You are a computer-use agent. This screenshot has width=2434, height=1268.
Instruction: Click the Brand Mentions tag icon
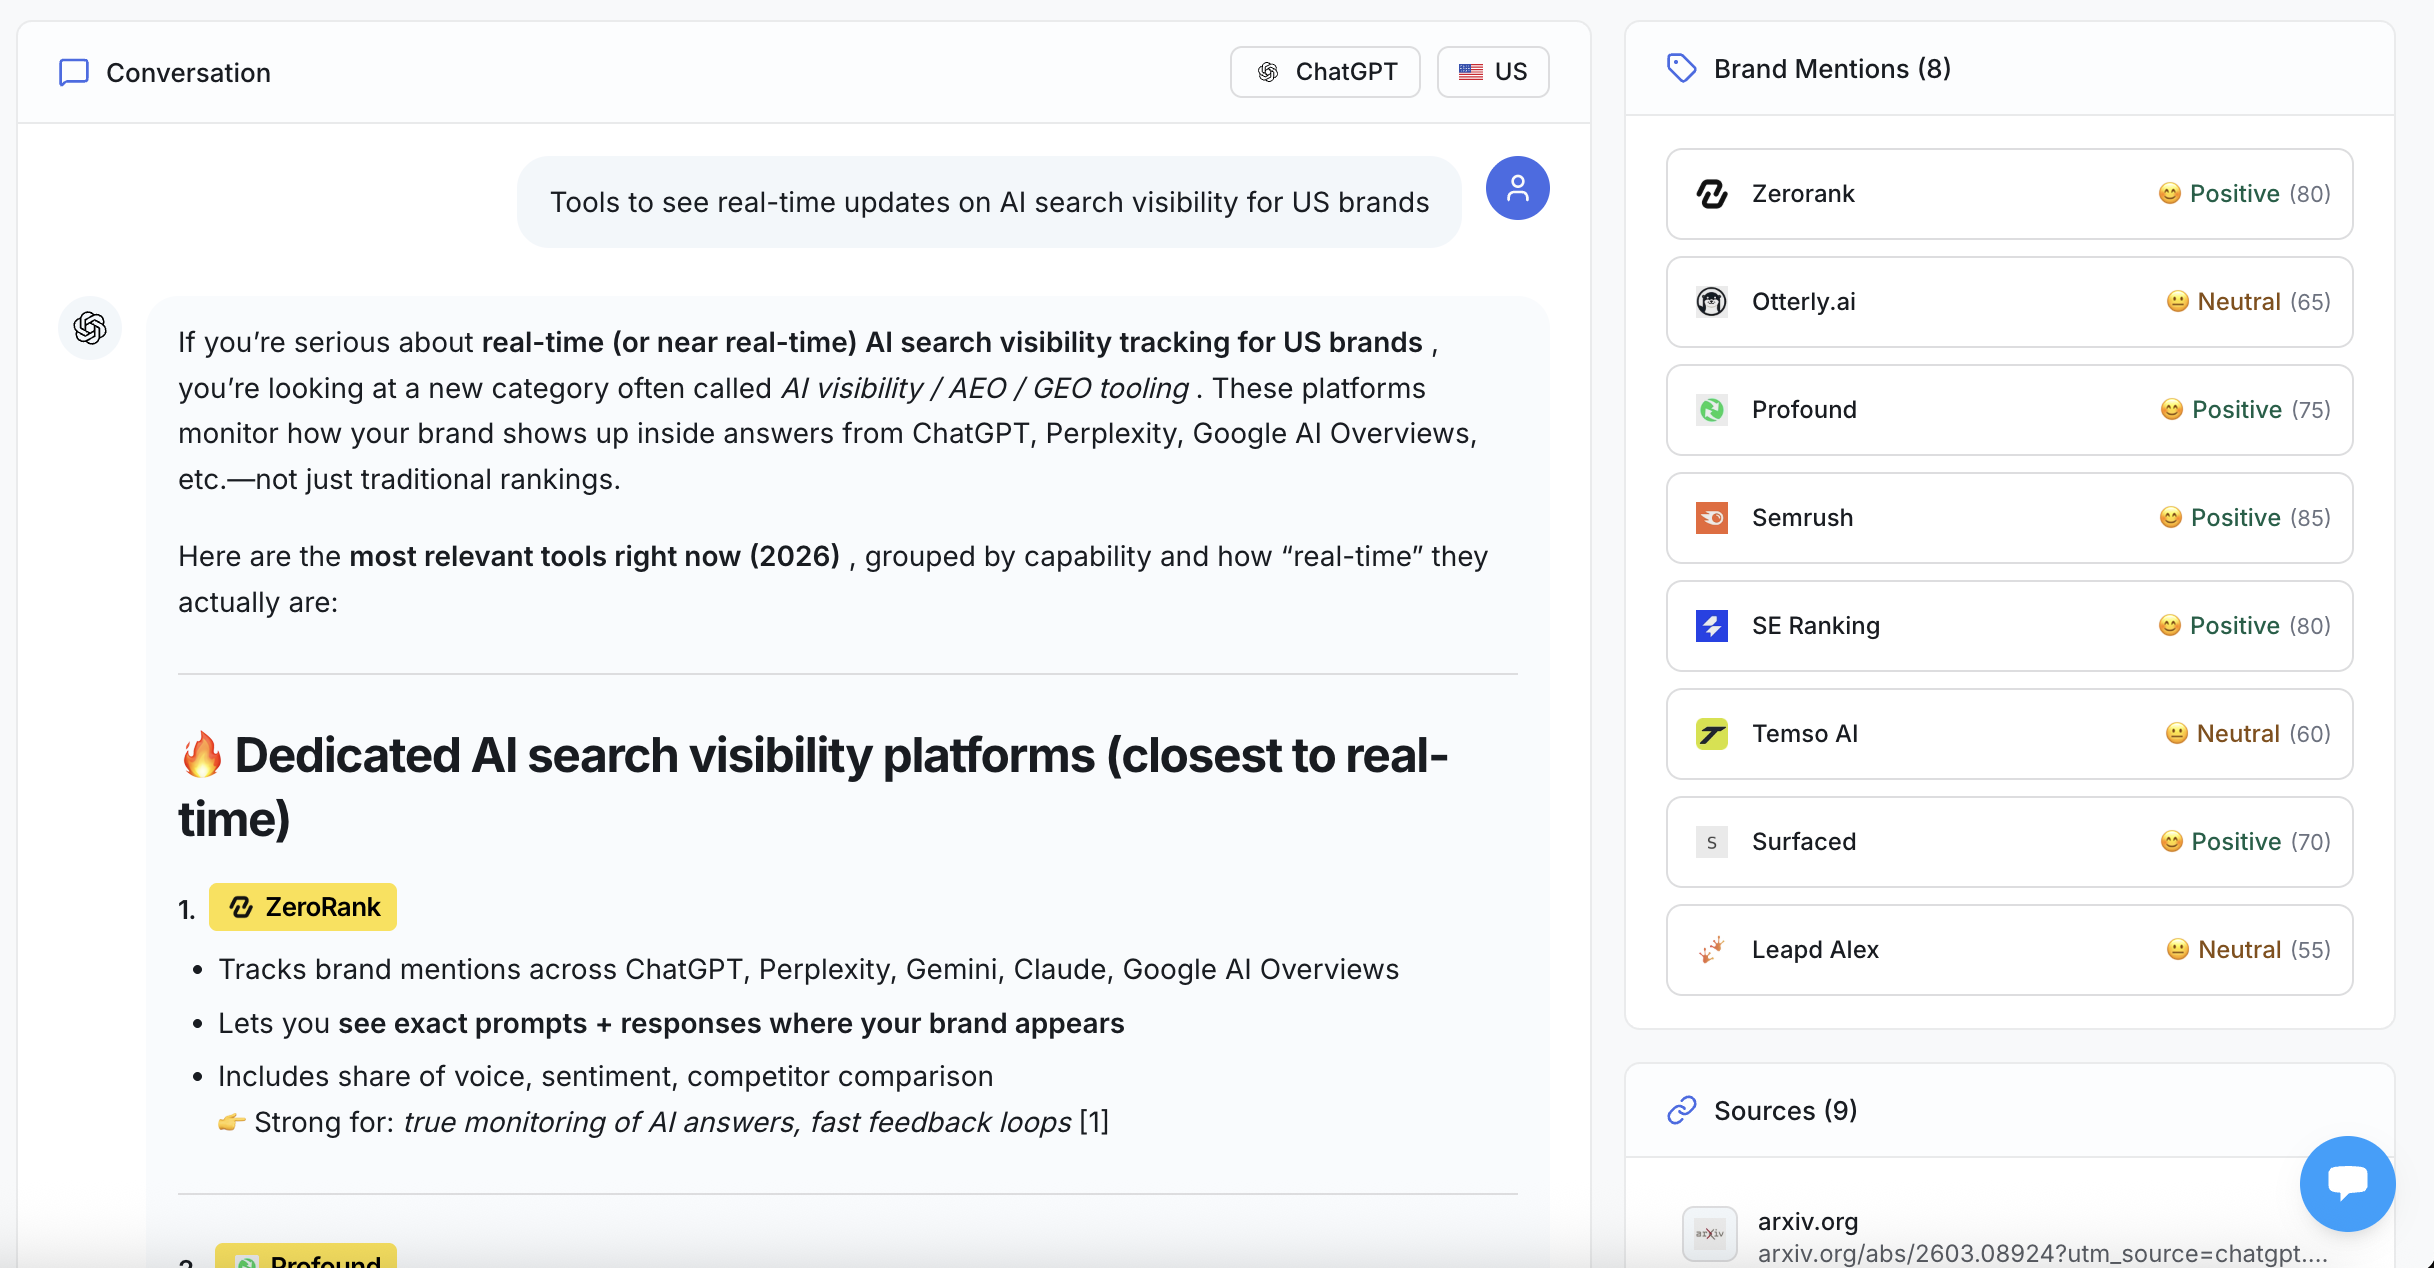pyautogui.click(x=1682, y=69)
